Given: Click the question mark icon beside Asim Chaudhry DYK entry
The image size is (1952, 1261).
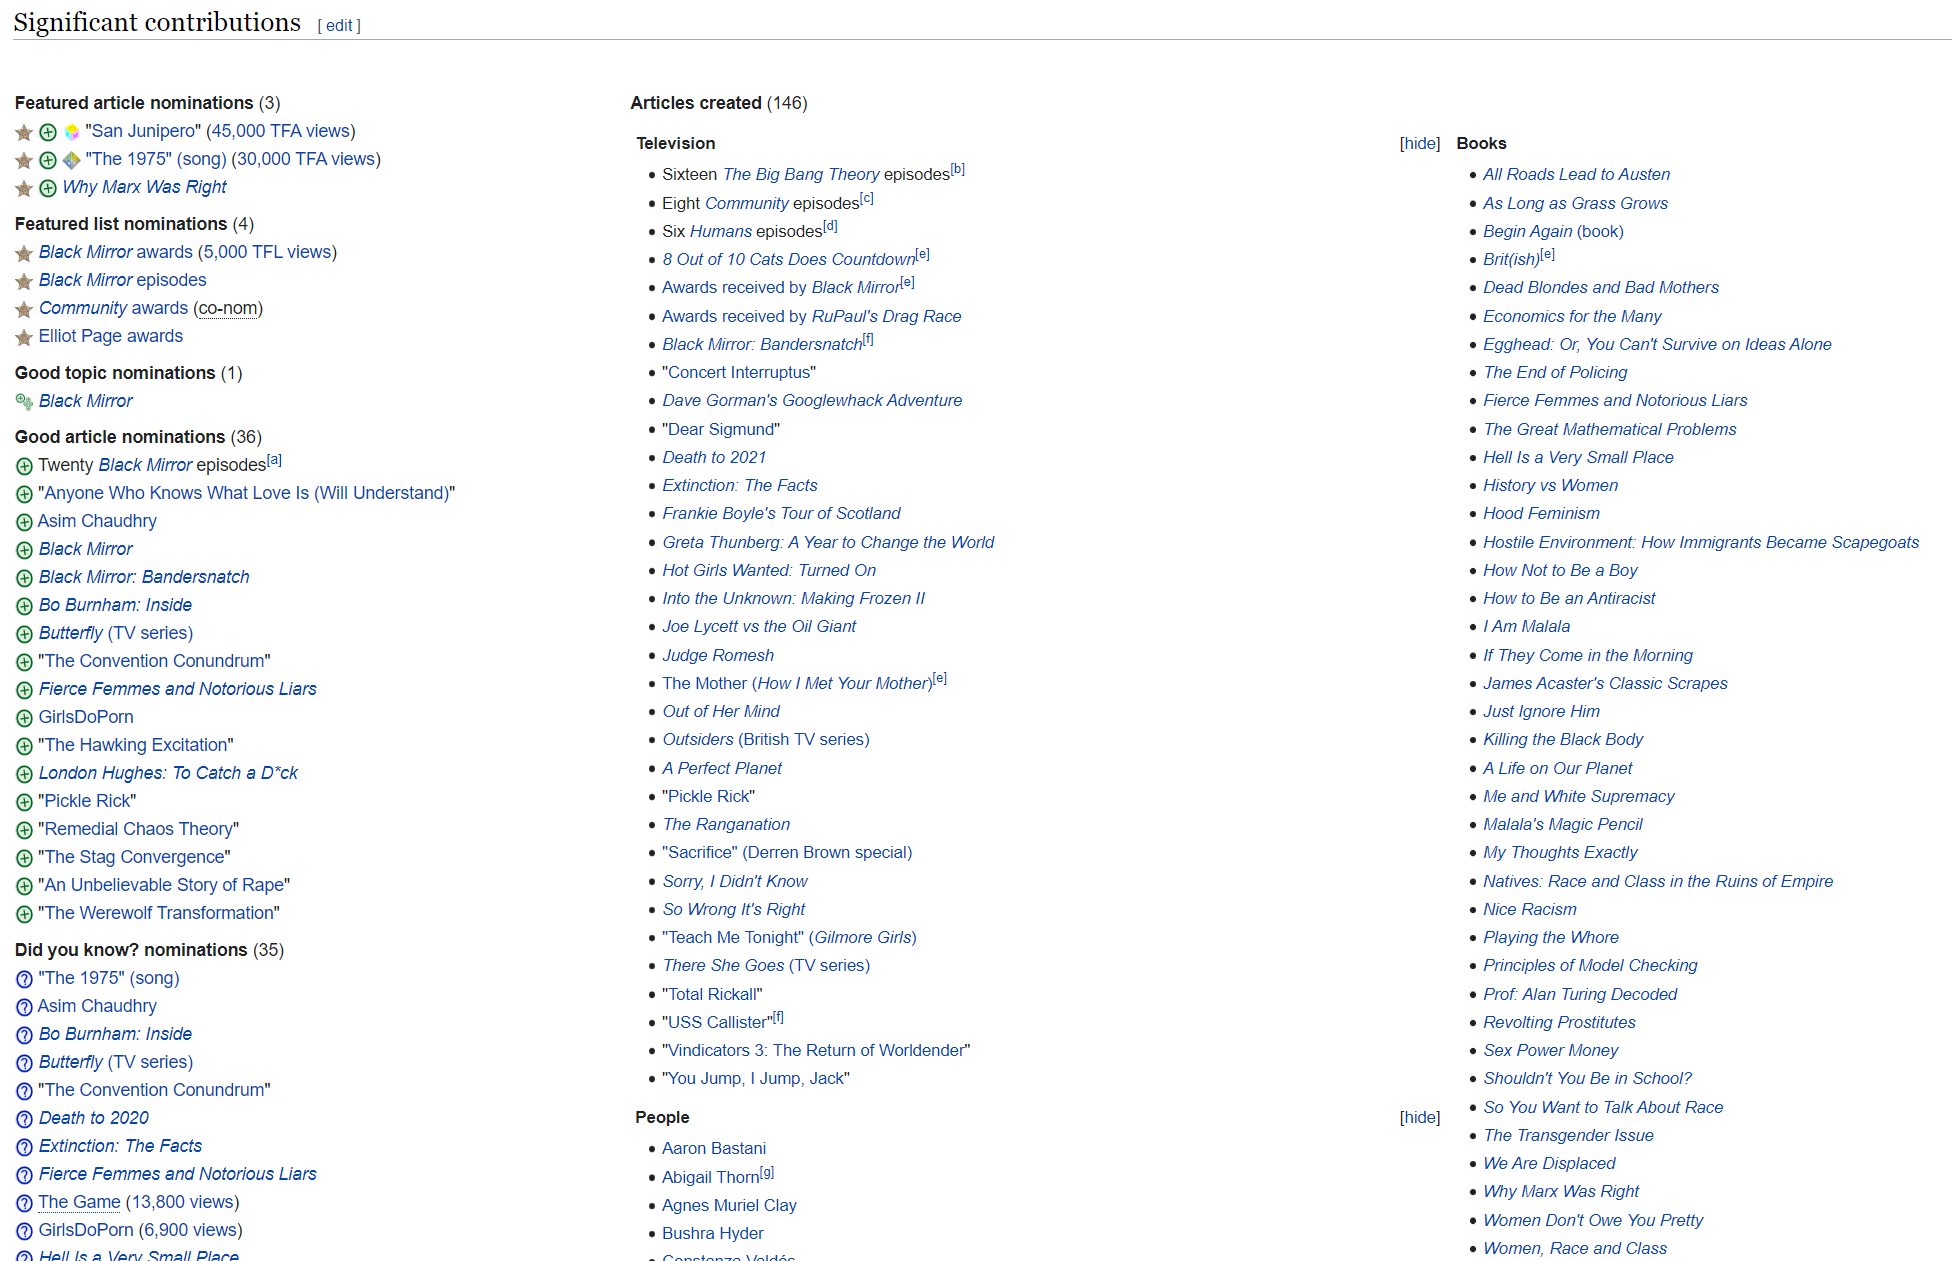Looking at the screenshot, I should [x=24, y=1007].
